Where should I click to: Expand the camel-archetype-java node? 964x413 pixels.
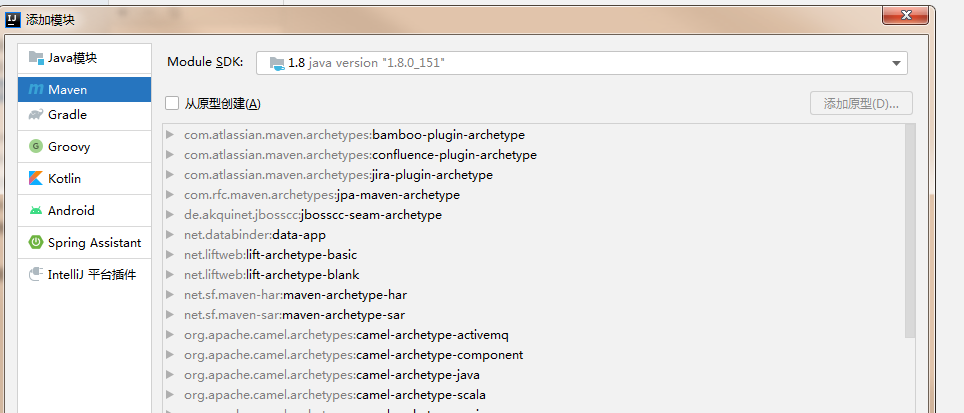[x=170, y=374]
